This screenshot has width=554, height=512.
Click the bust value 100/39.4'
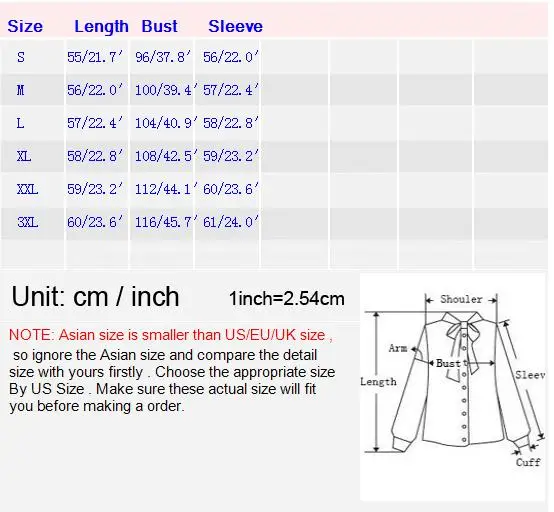[x=166, y=90]
